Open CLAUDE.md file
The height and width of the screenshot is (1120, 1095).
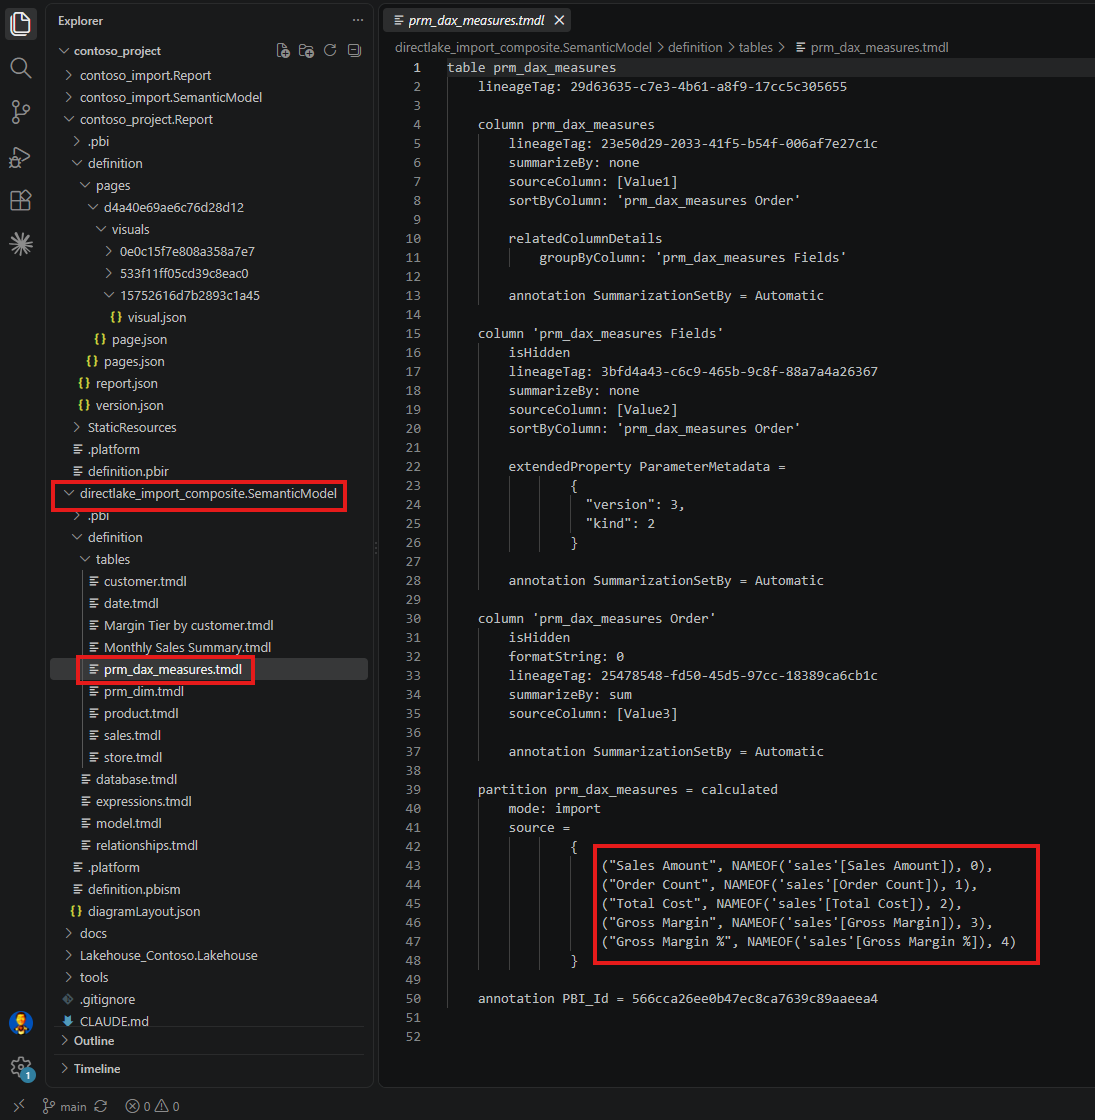point(114,1021)
